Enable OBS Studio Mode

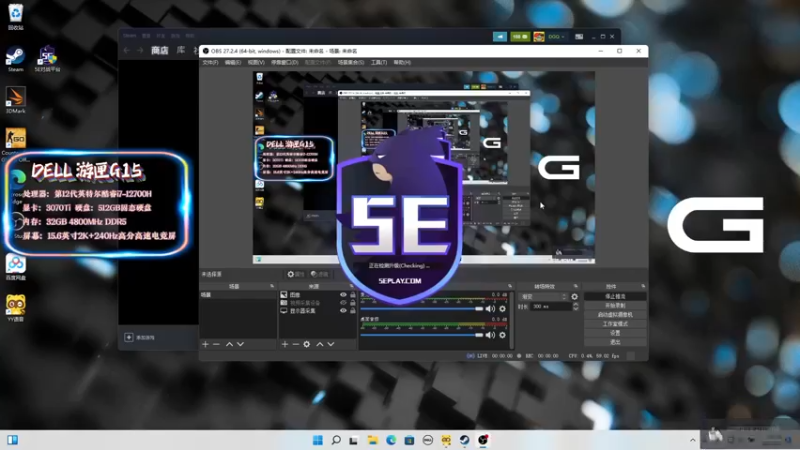tap(615, 324)
